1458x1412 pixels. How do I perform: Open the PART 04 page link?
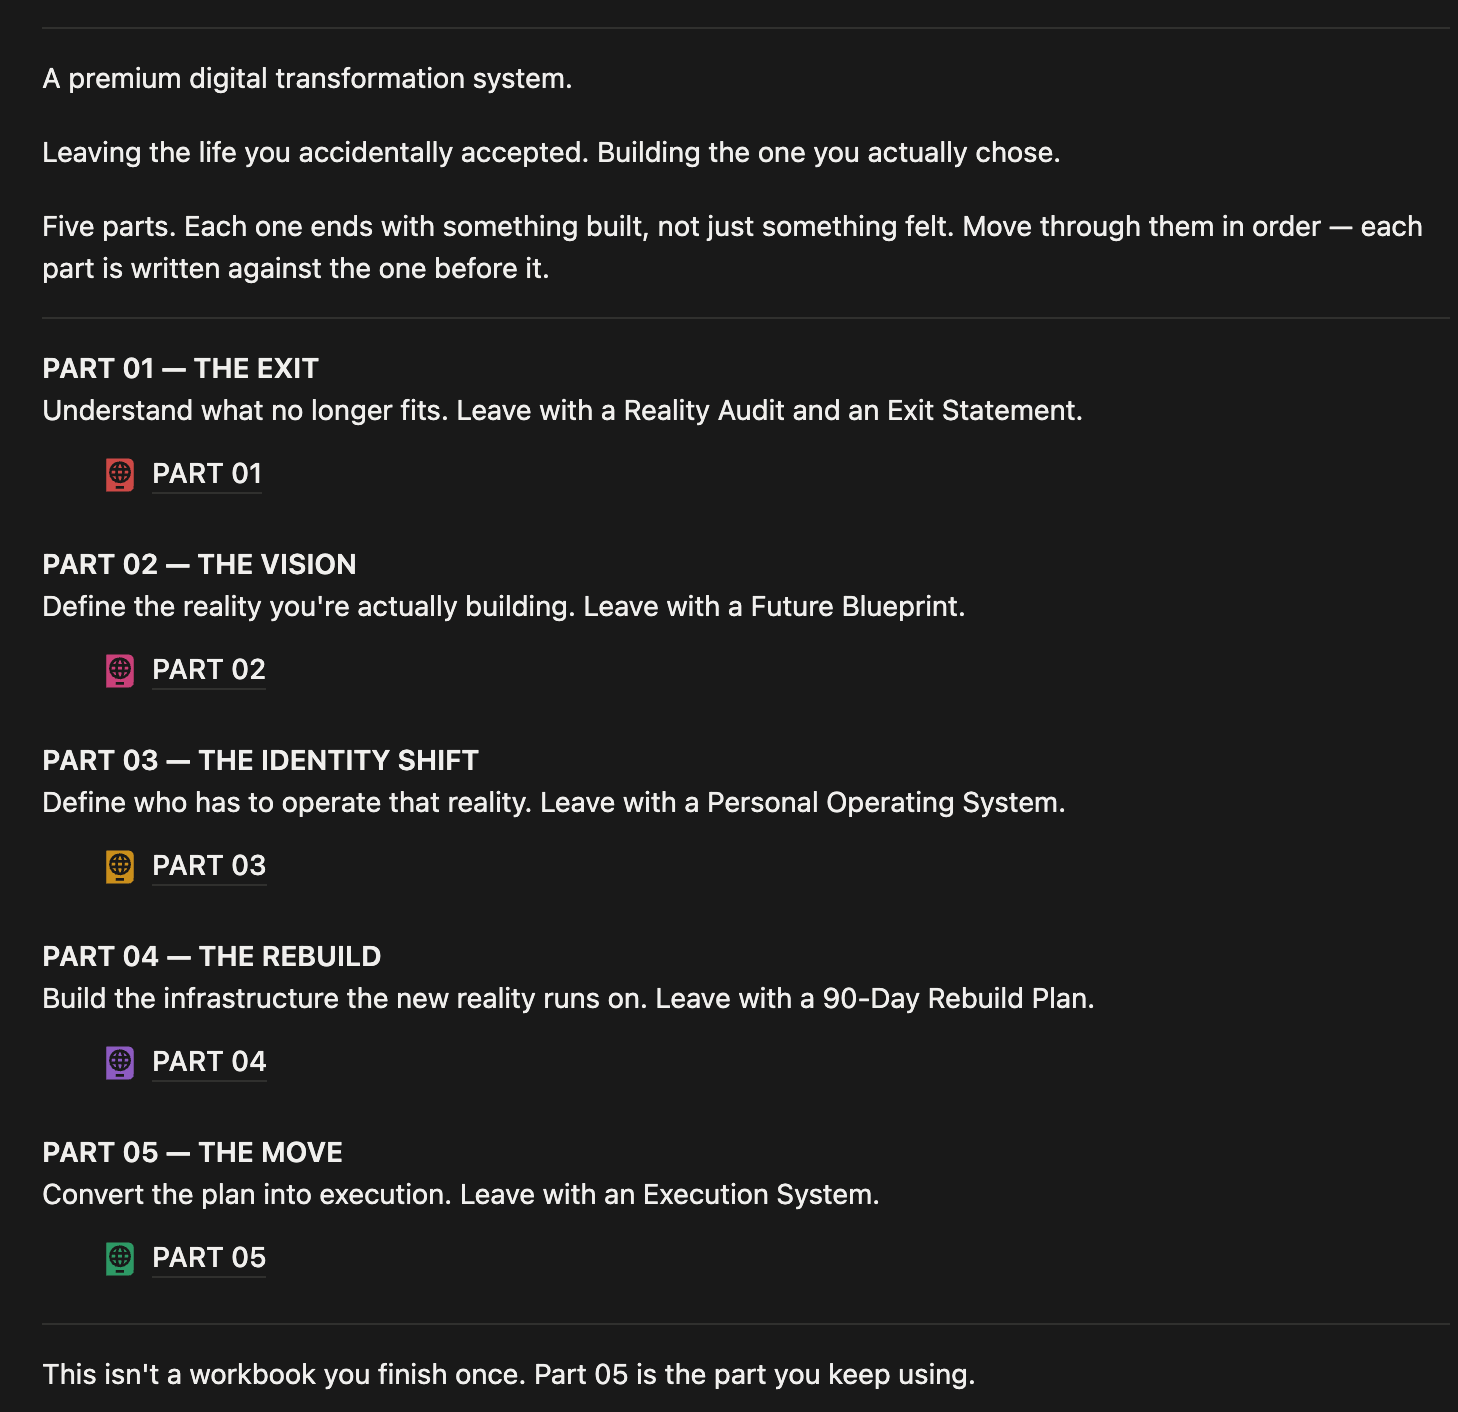click(209, 1062)
